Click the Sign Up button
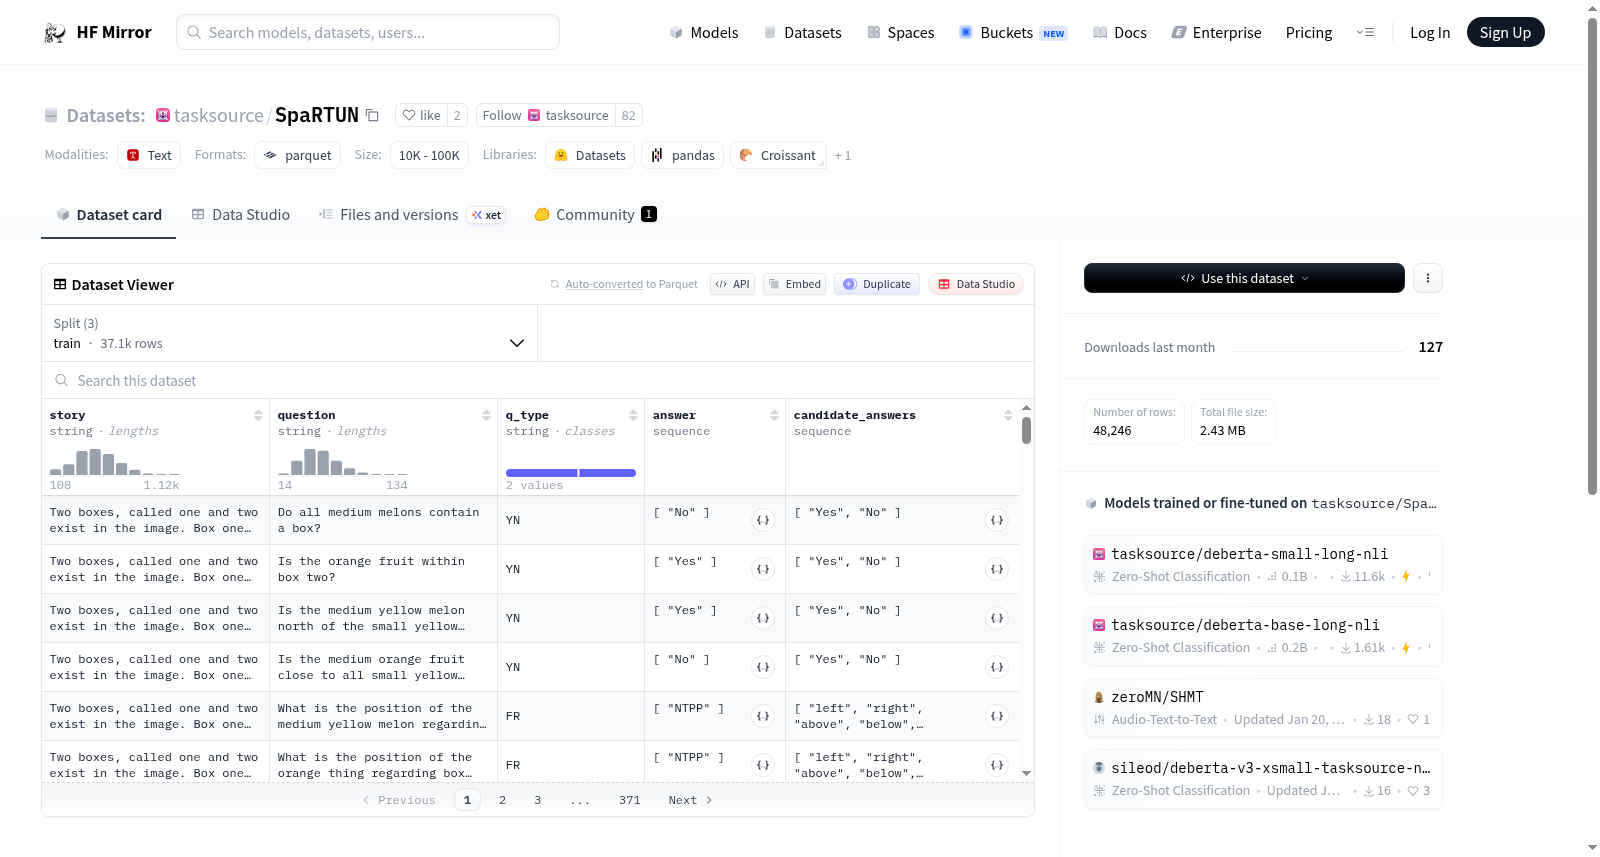 tap(1506, 33)
